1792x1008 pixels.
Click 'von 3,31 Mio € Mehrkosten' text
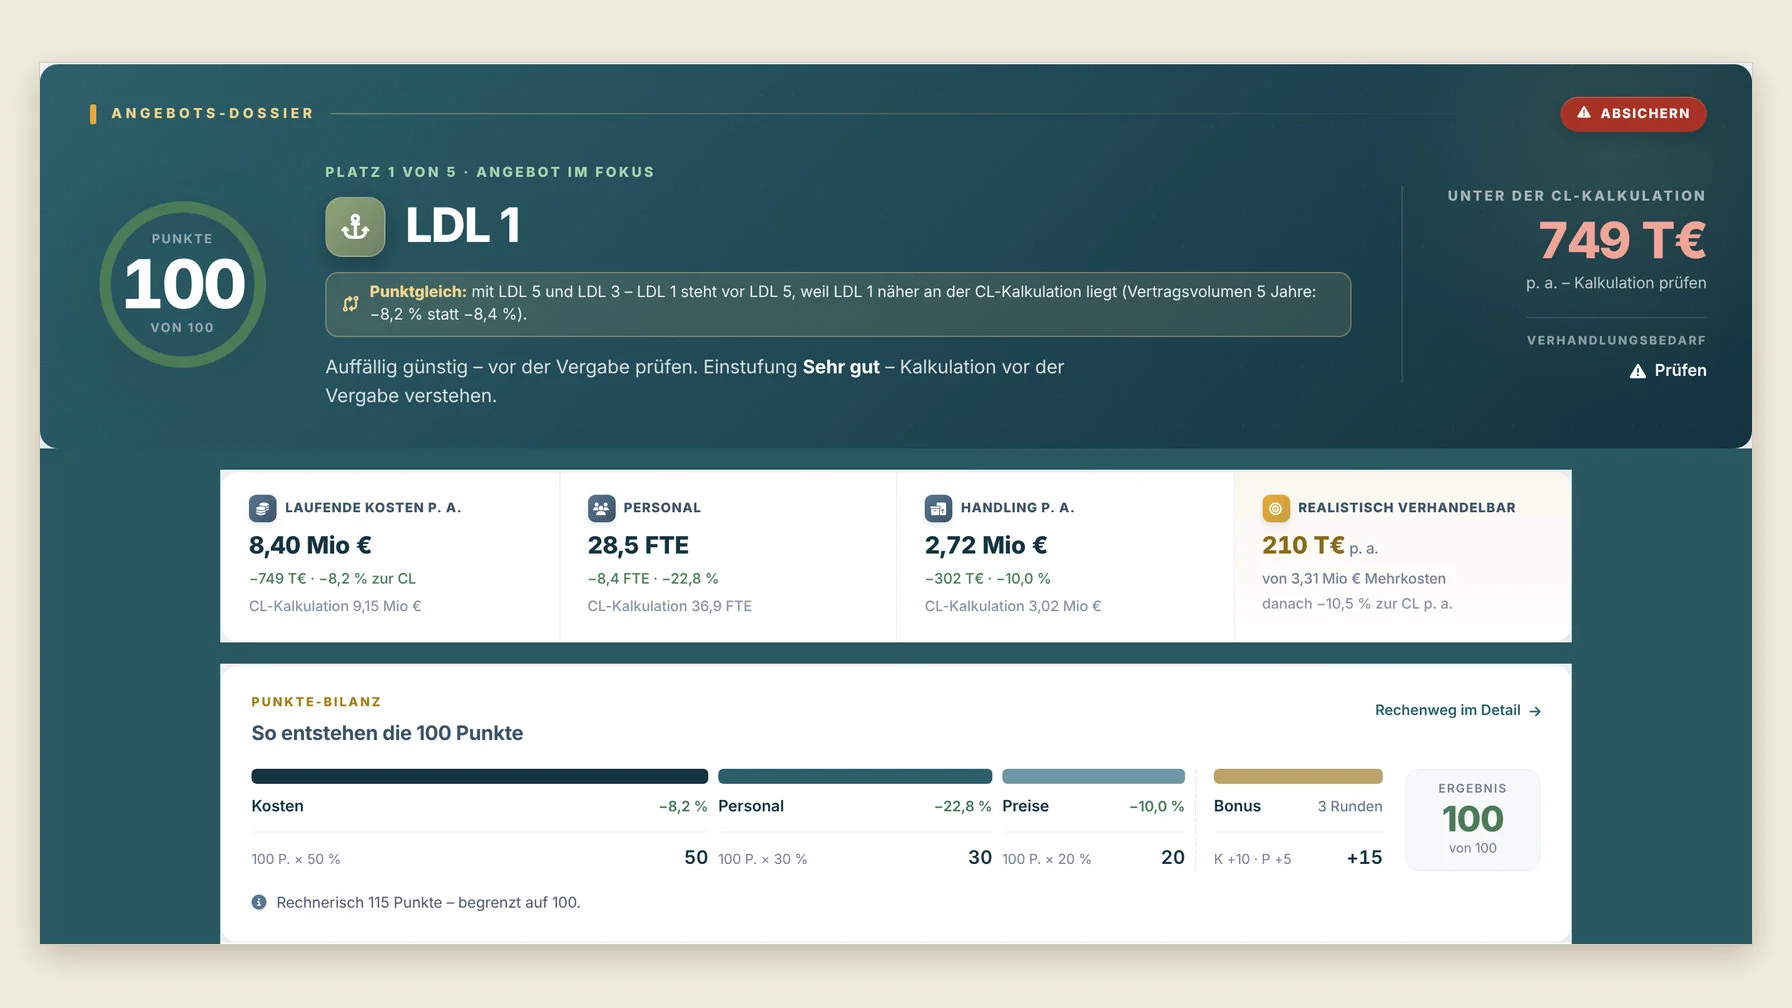pos(1354,579)
